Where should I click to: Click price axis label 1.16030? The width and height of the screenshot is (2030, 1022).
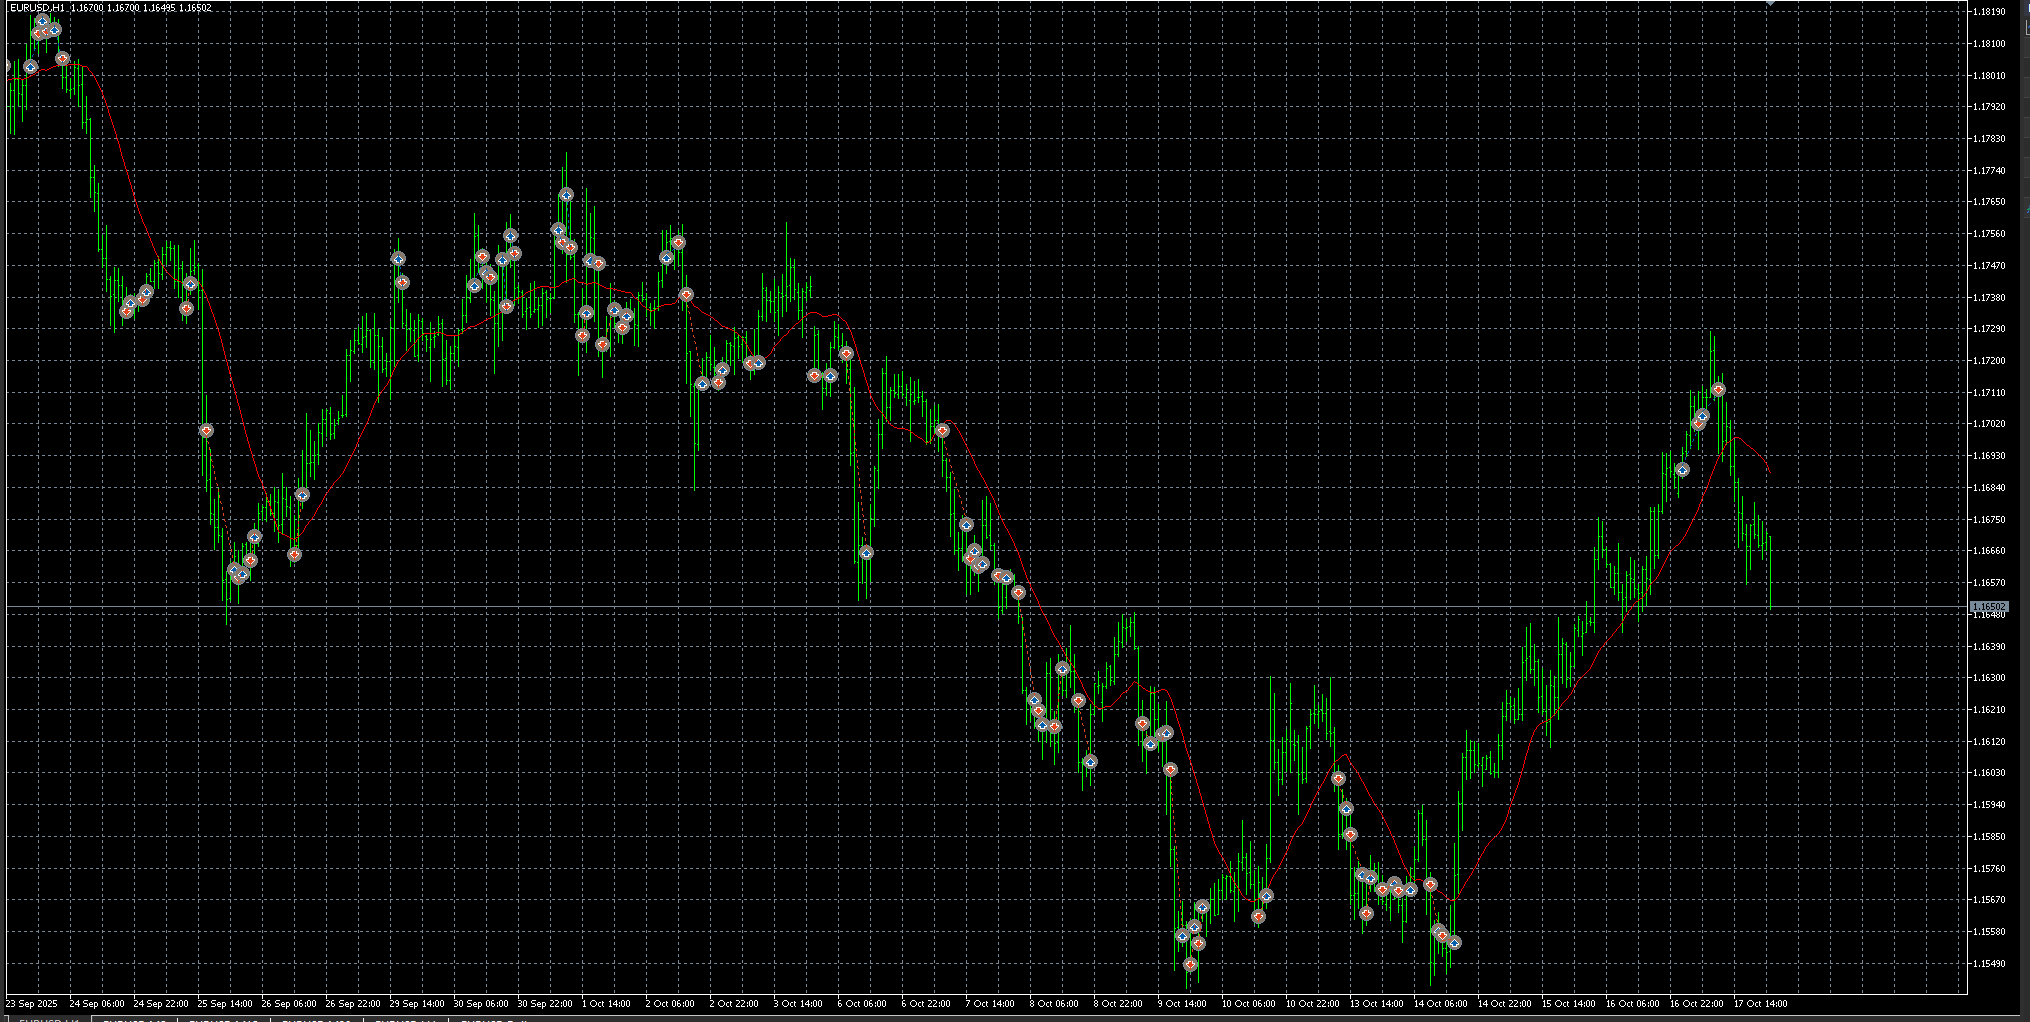1988,773
